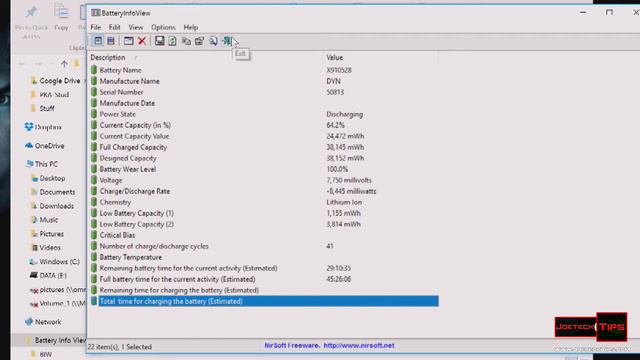Select Current Capacity (in %) row
The image size is (640, 360).
click(x=264, y=125)
